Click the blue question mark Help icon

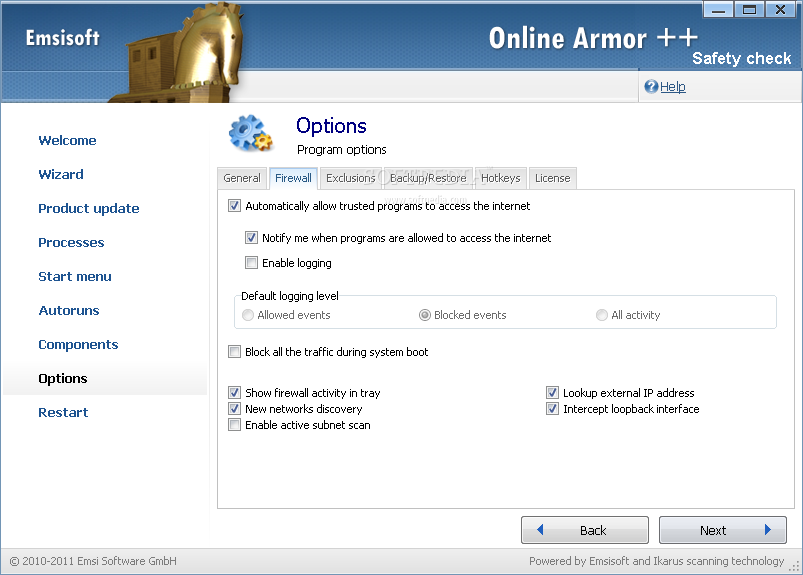(x=651, y=87)
